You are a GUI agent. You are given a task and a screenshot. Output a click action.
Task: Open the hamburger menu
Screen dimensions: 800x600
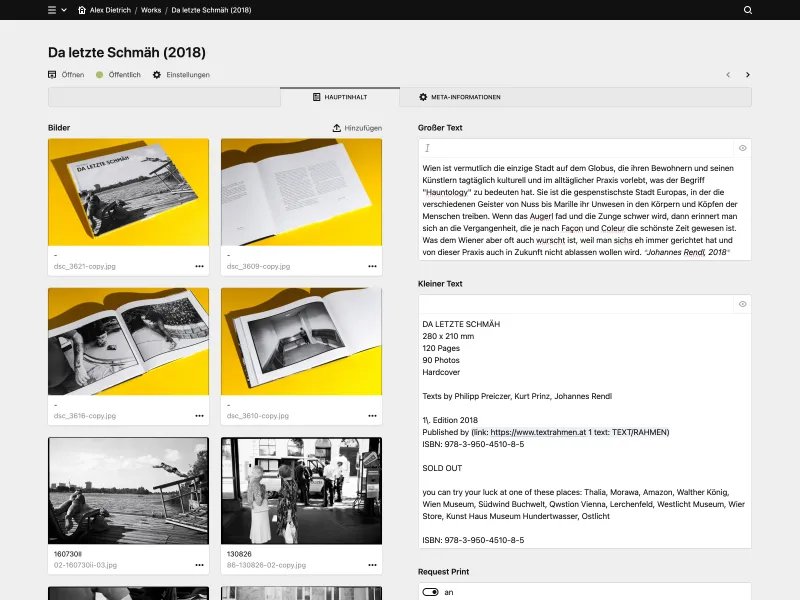tap(50, 11)
